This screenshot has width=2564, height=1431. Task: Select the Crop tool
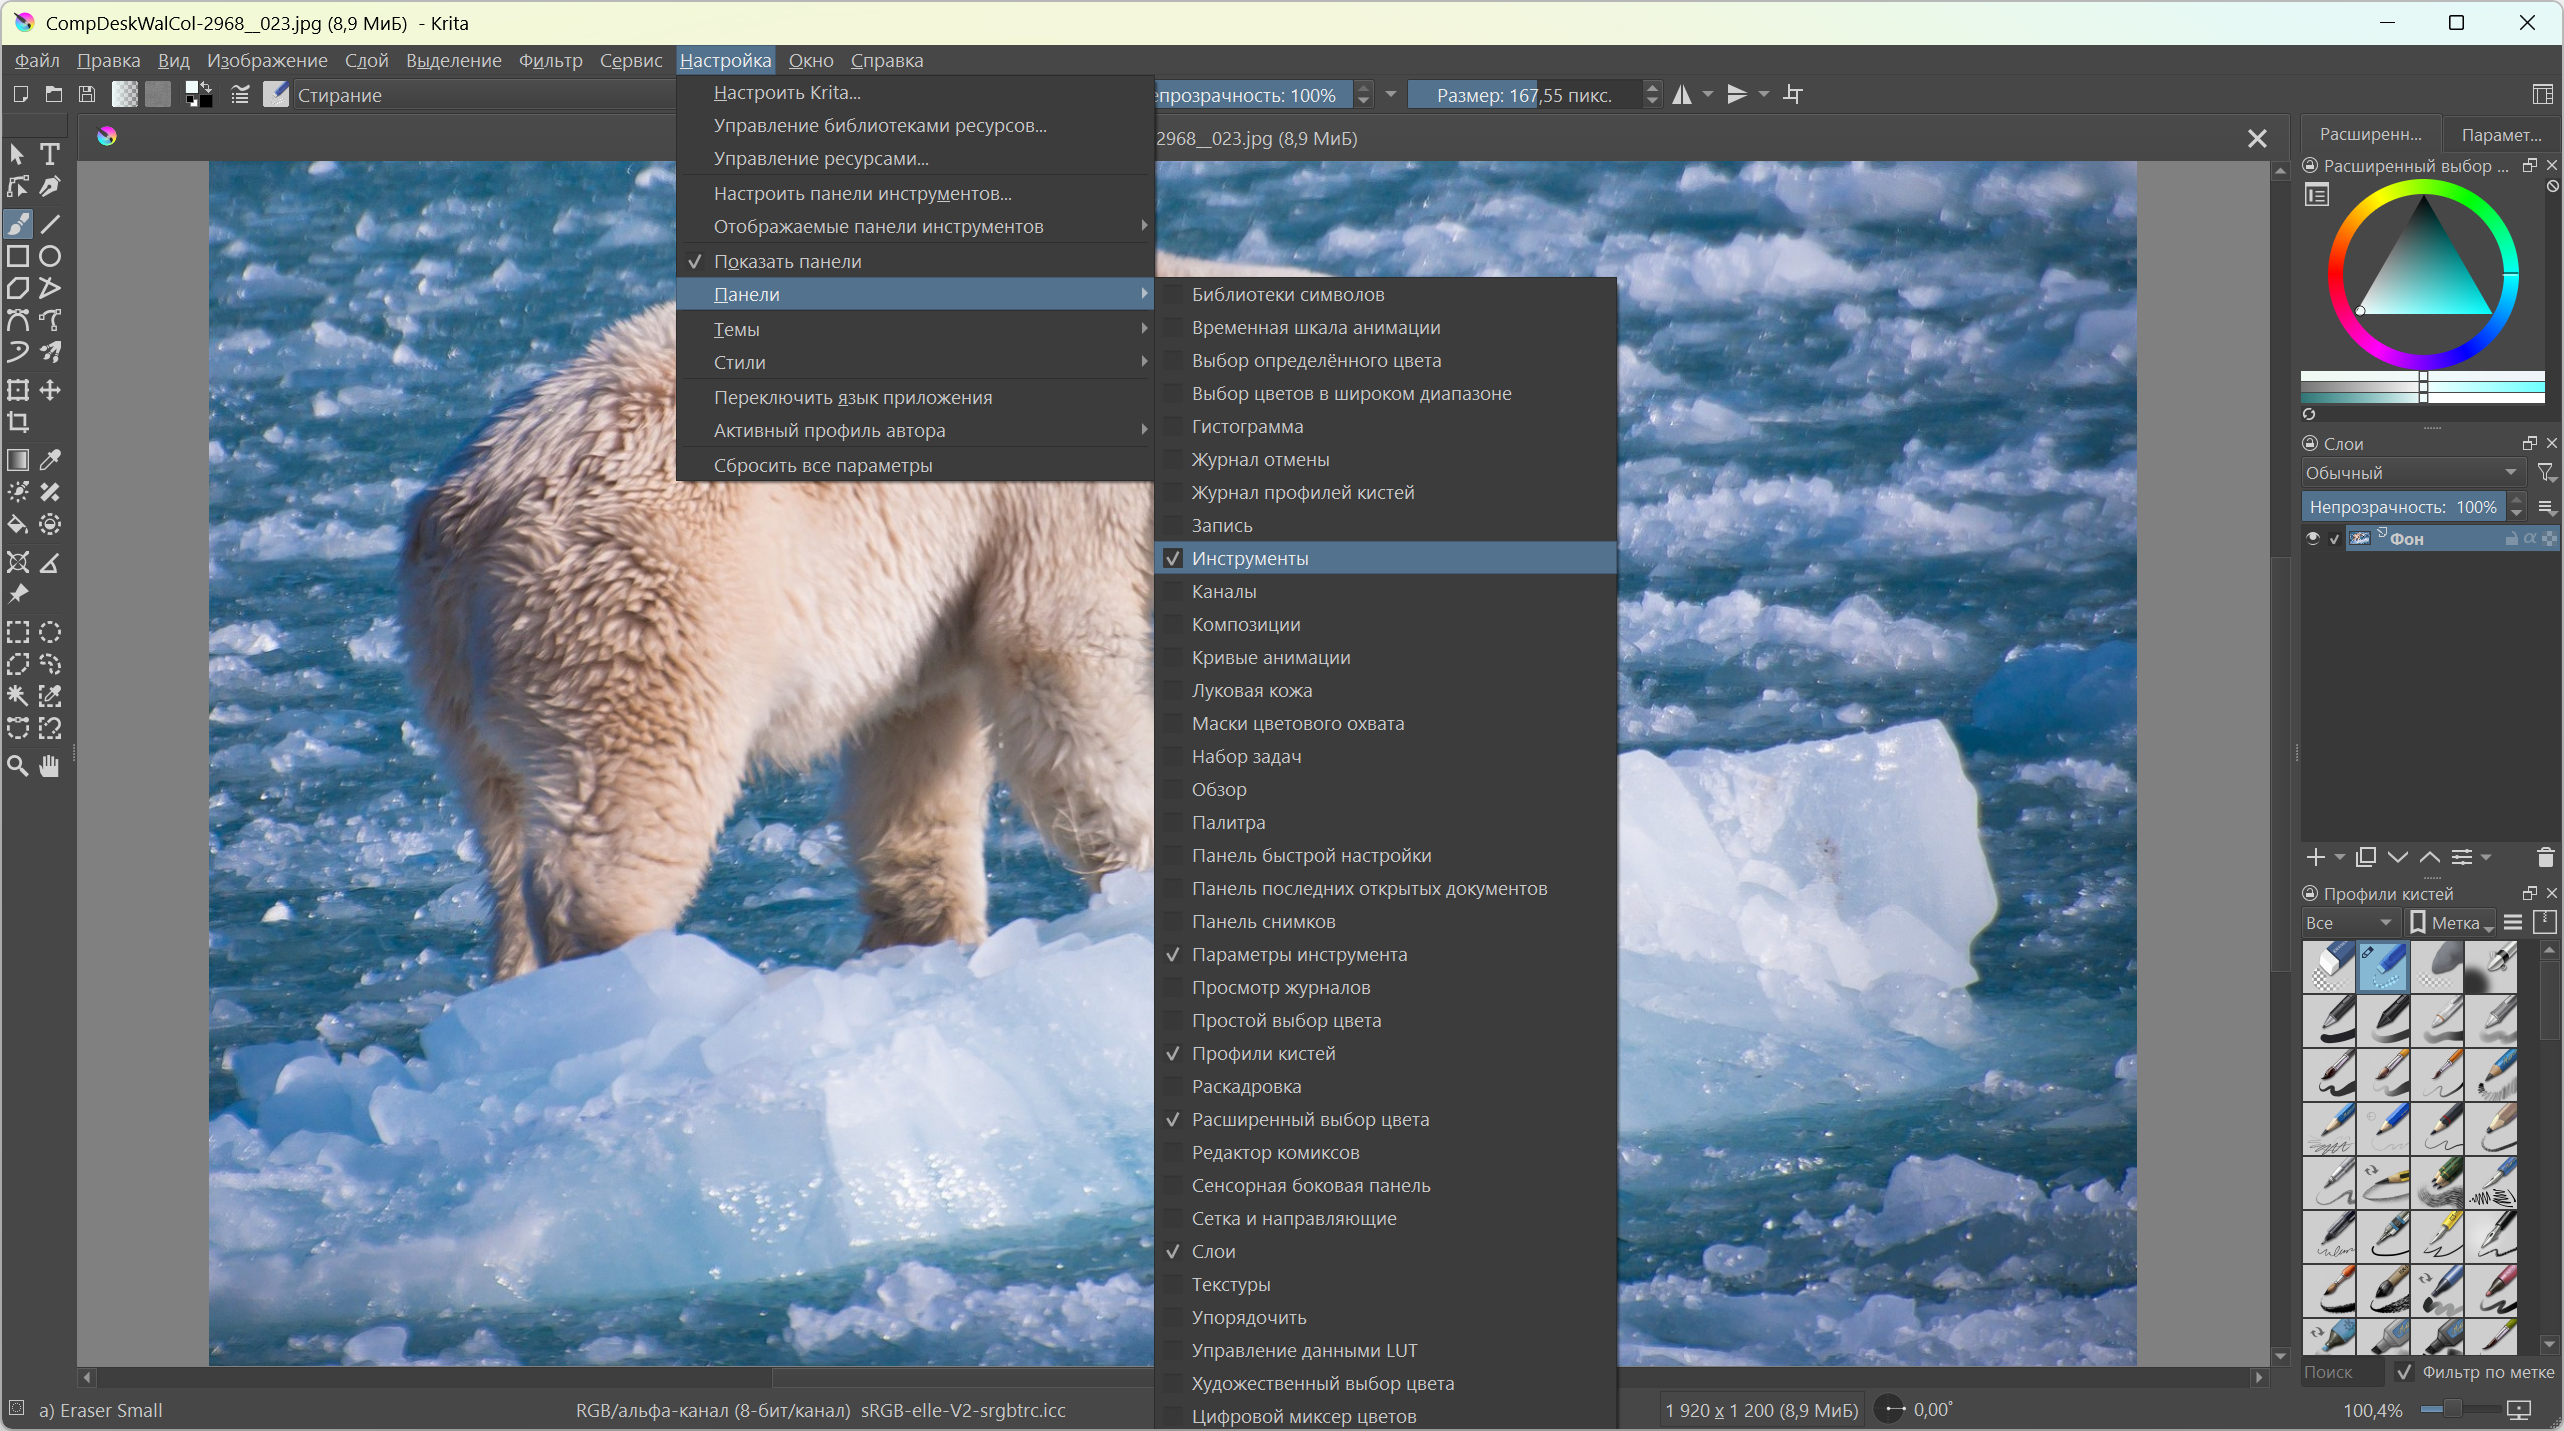[x=18, y=422]
